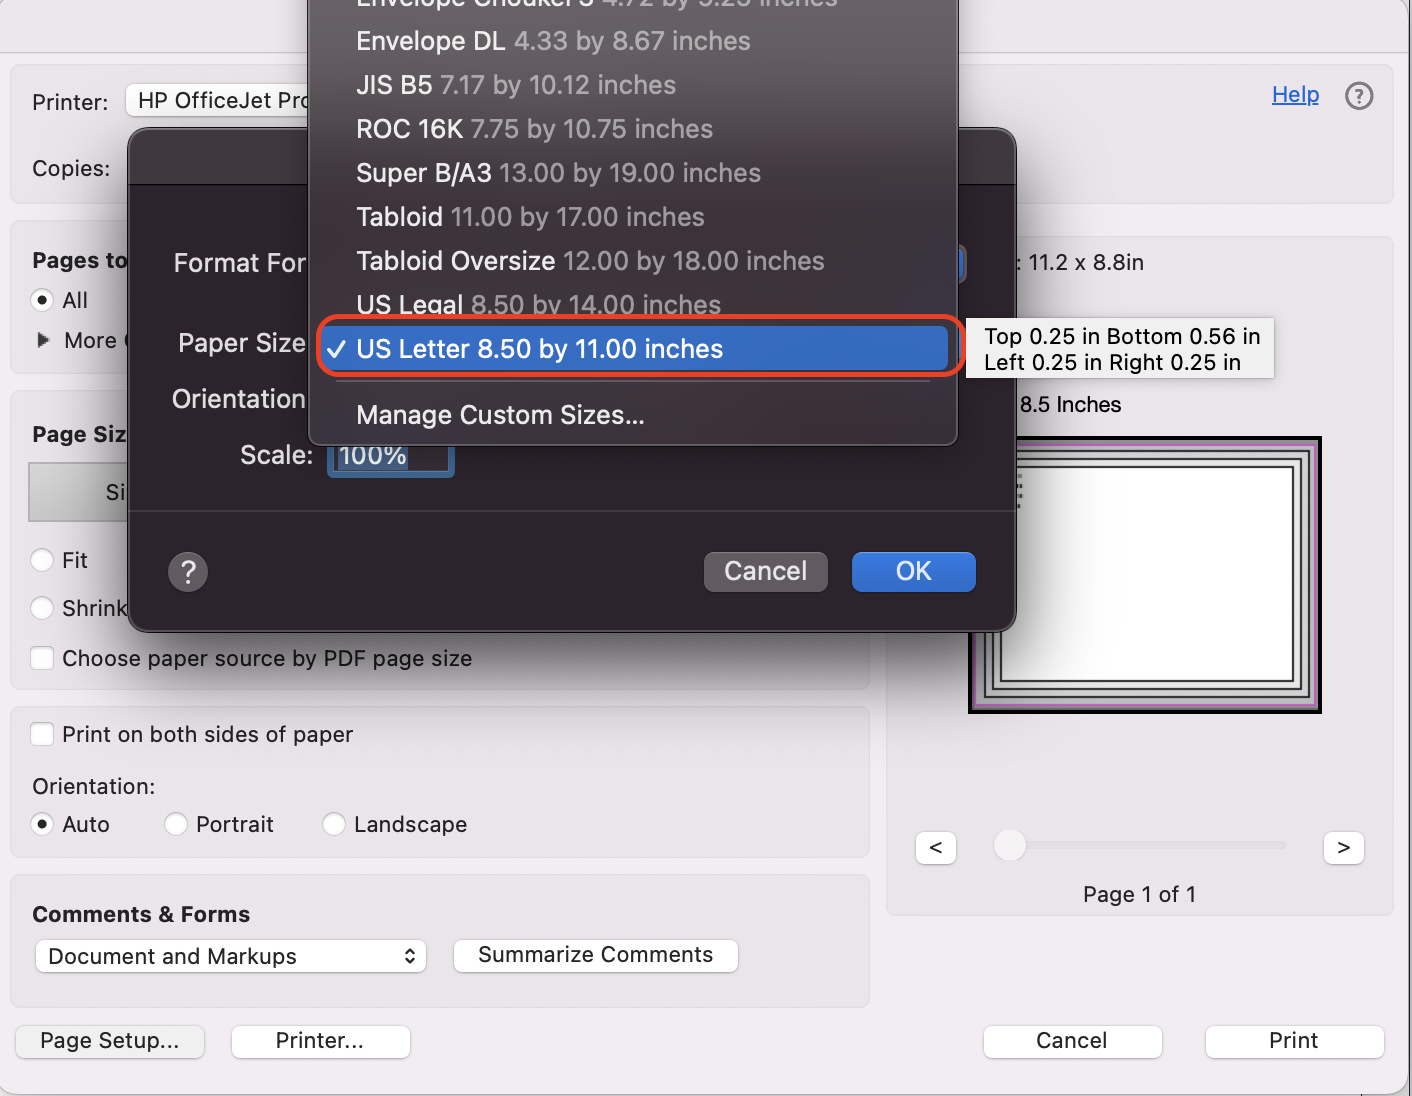Open help via the question mark in the sheet
Viewport: 1412px width, 1096px height.
pyautogui.click(x=187, y=571)
